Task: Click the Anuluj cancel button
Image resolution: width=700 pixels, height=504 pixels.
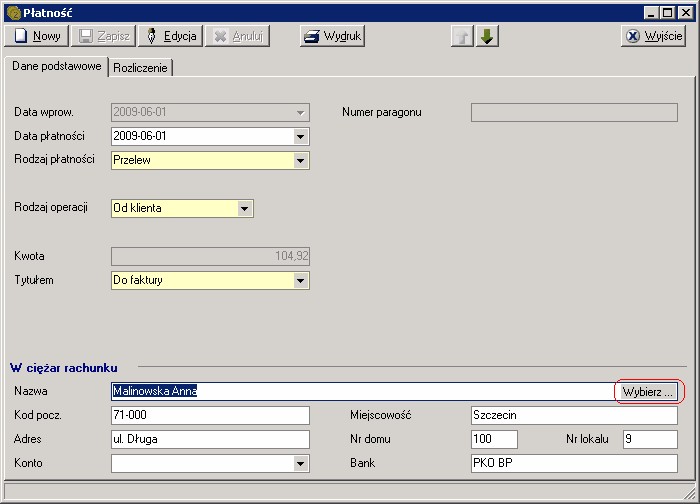Action: tap(236, 36)
